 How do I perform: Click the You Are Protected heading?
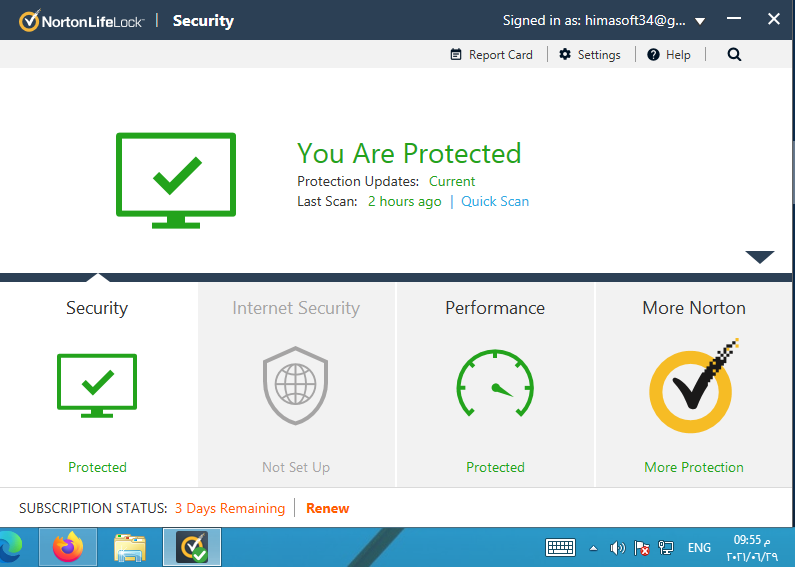(409, 153)
